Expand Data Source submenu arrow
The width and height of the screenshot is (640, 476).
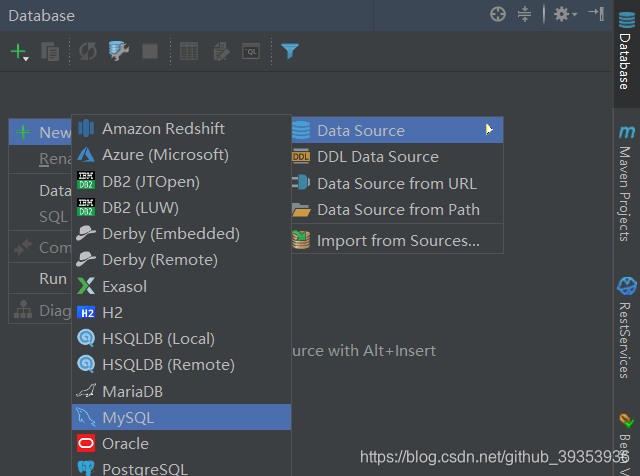point(488,130)
